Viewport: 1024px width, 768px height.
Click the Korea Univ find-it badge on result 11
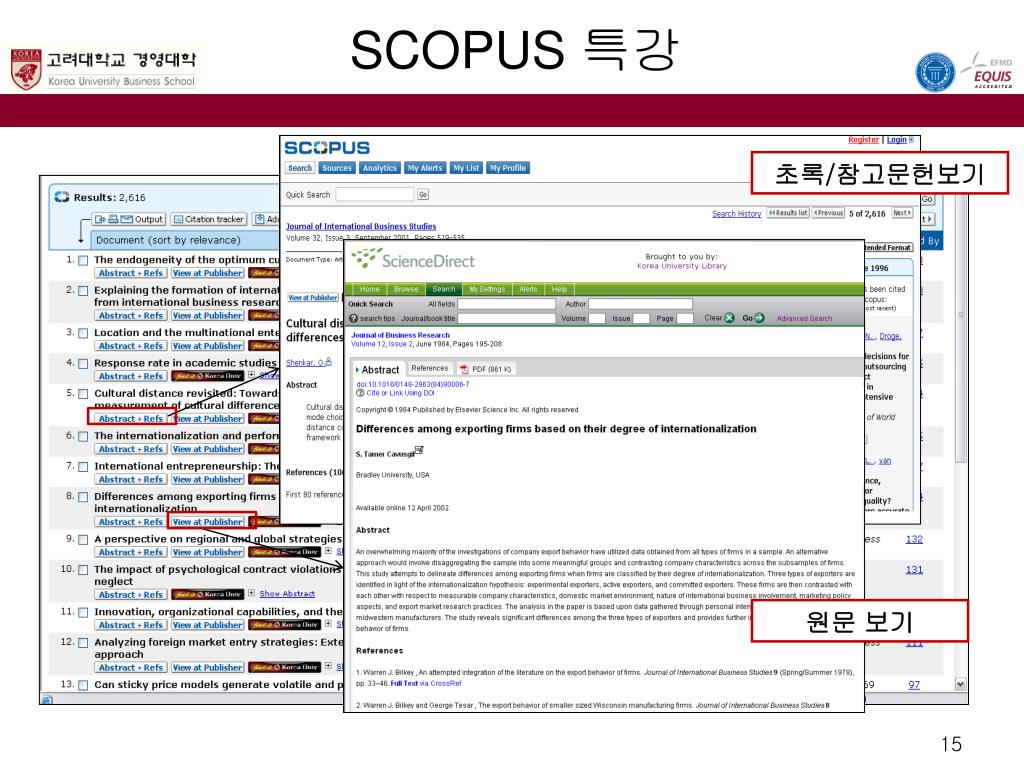point(285,625)
